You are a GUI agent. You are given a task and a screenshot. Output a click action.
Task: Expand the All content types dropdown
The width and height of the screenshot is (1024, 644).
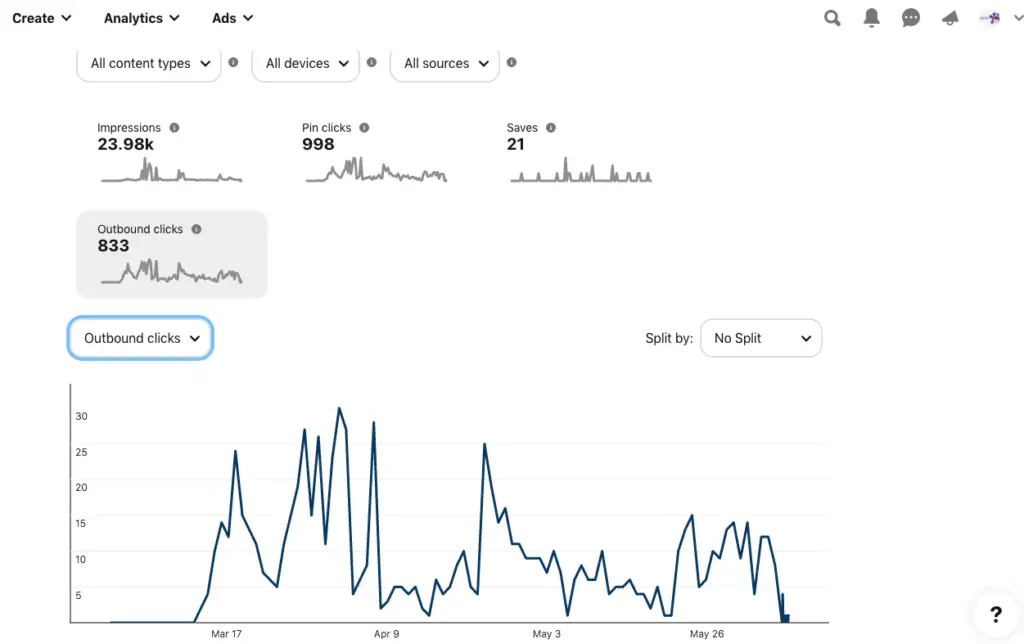[x=149, y=64]
